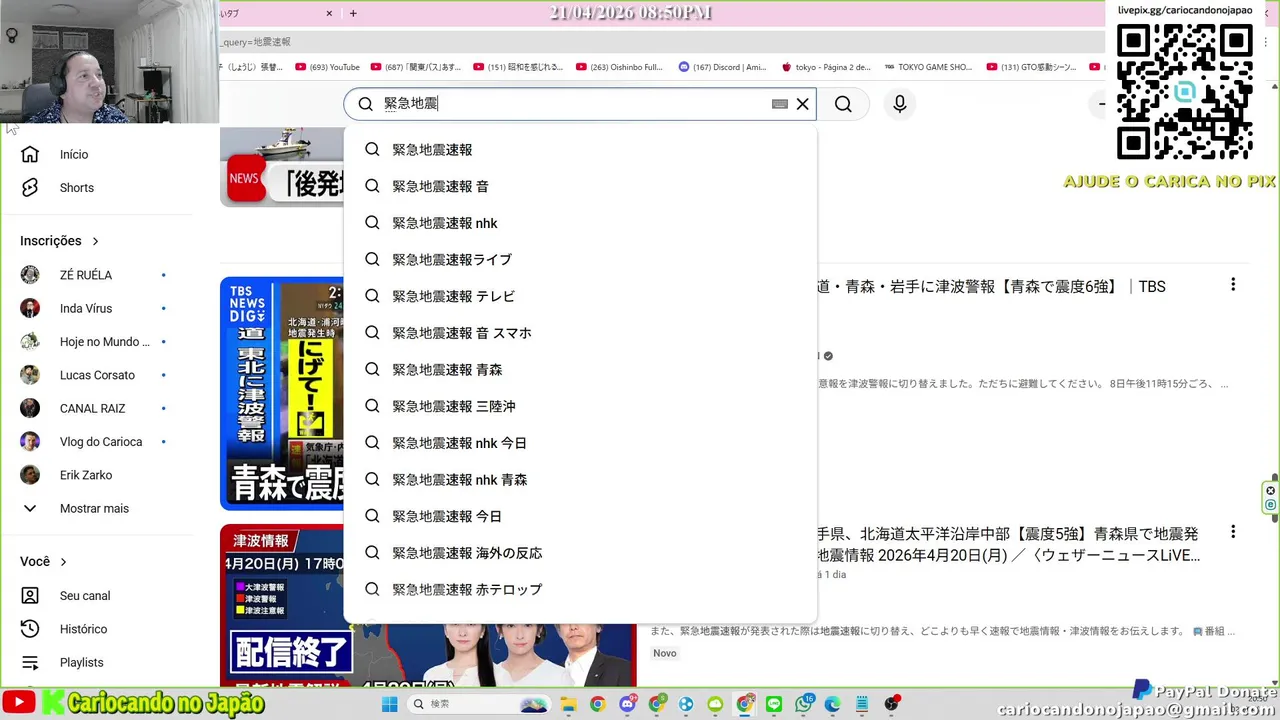Screen dimensions: 1280x720
Task: Select suggestion 緊急地震速報 nhk
Action: click(x=580, y=223)
